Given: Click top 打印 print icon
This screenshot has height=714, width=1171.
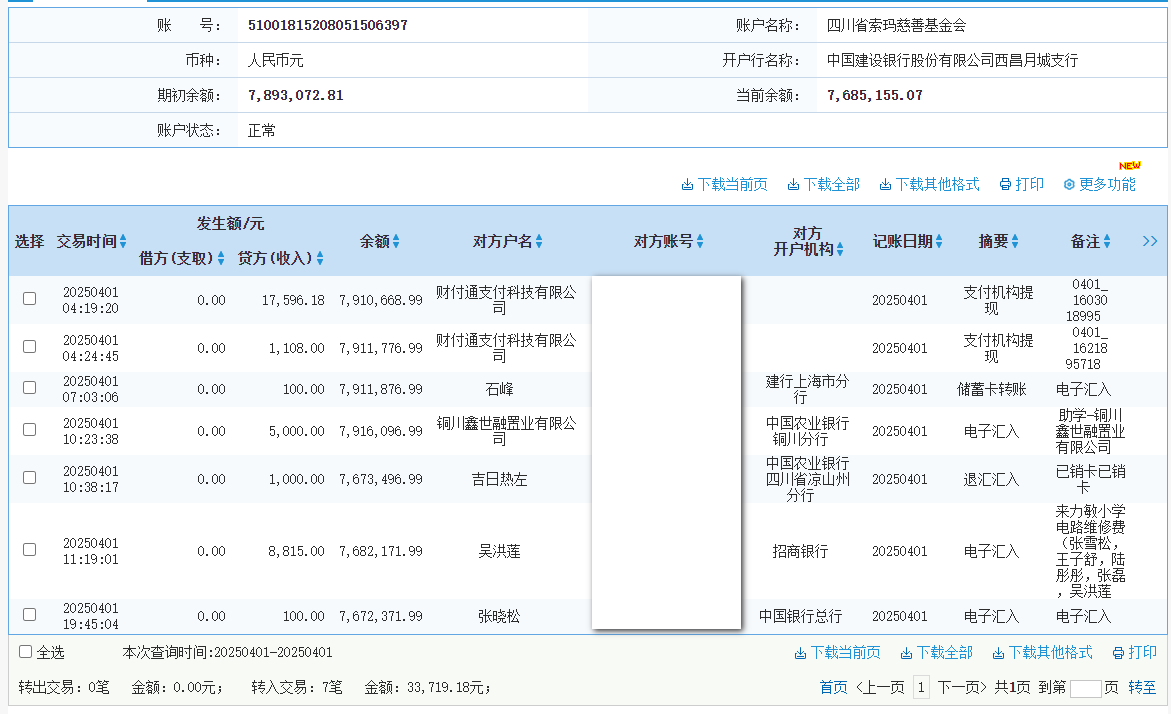Looking at the screenshot, I should coord(1006,185).
